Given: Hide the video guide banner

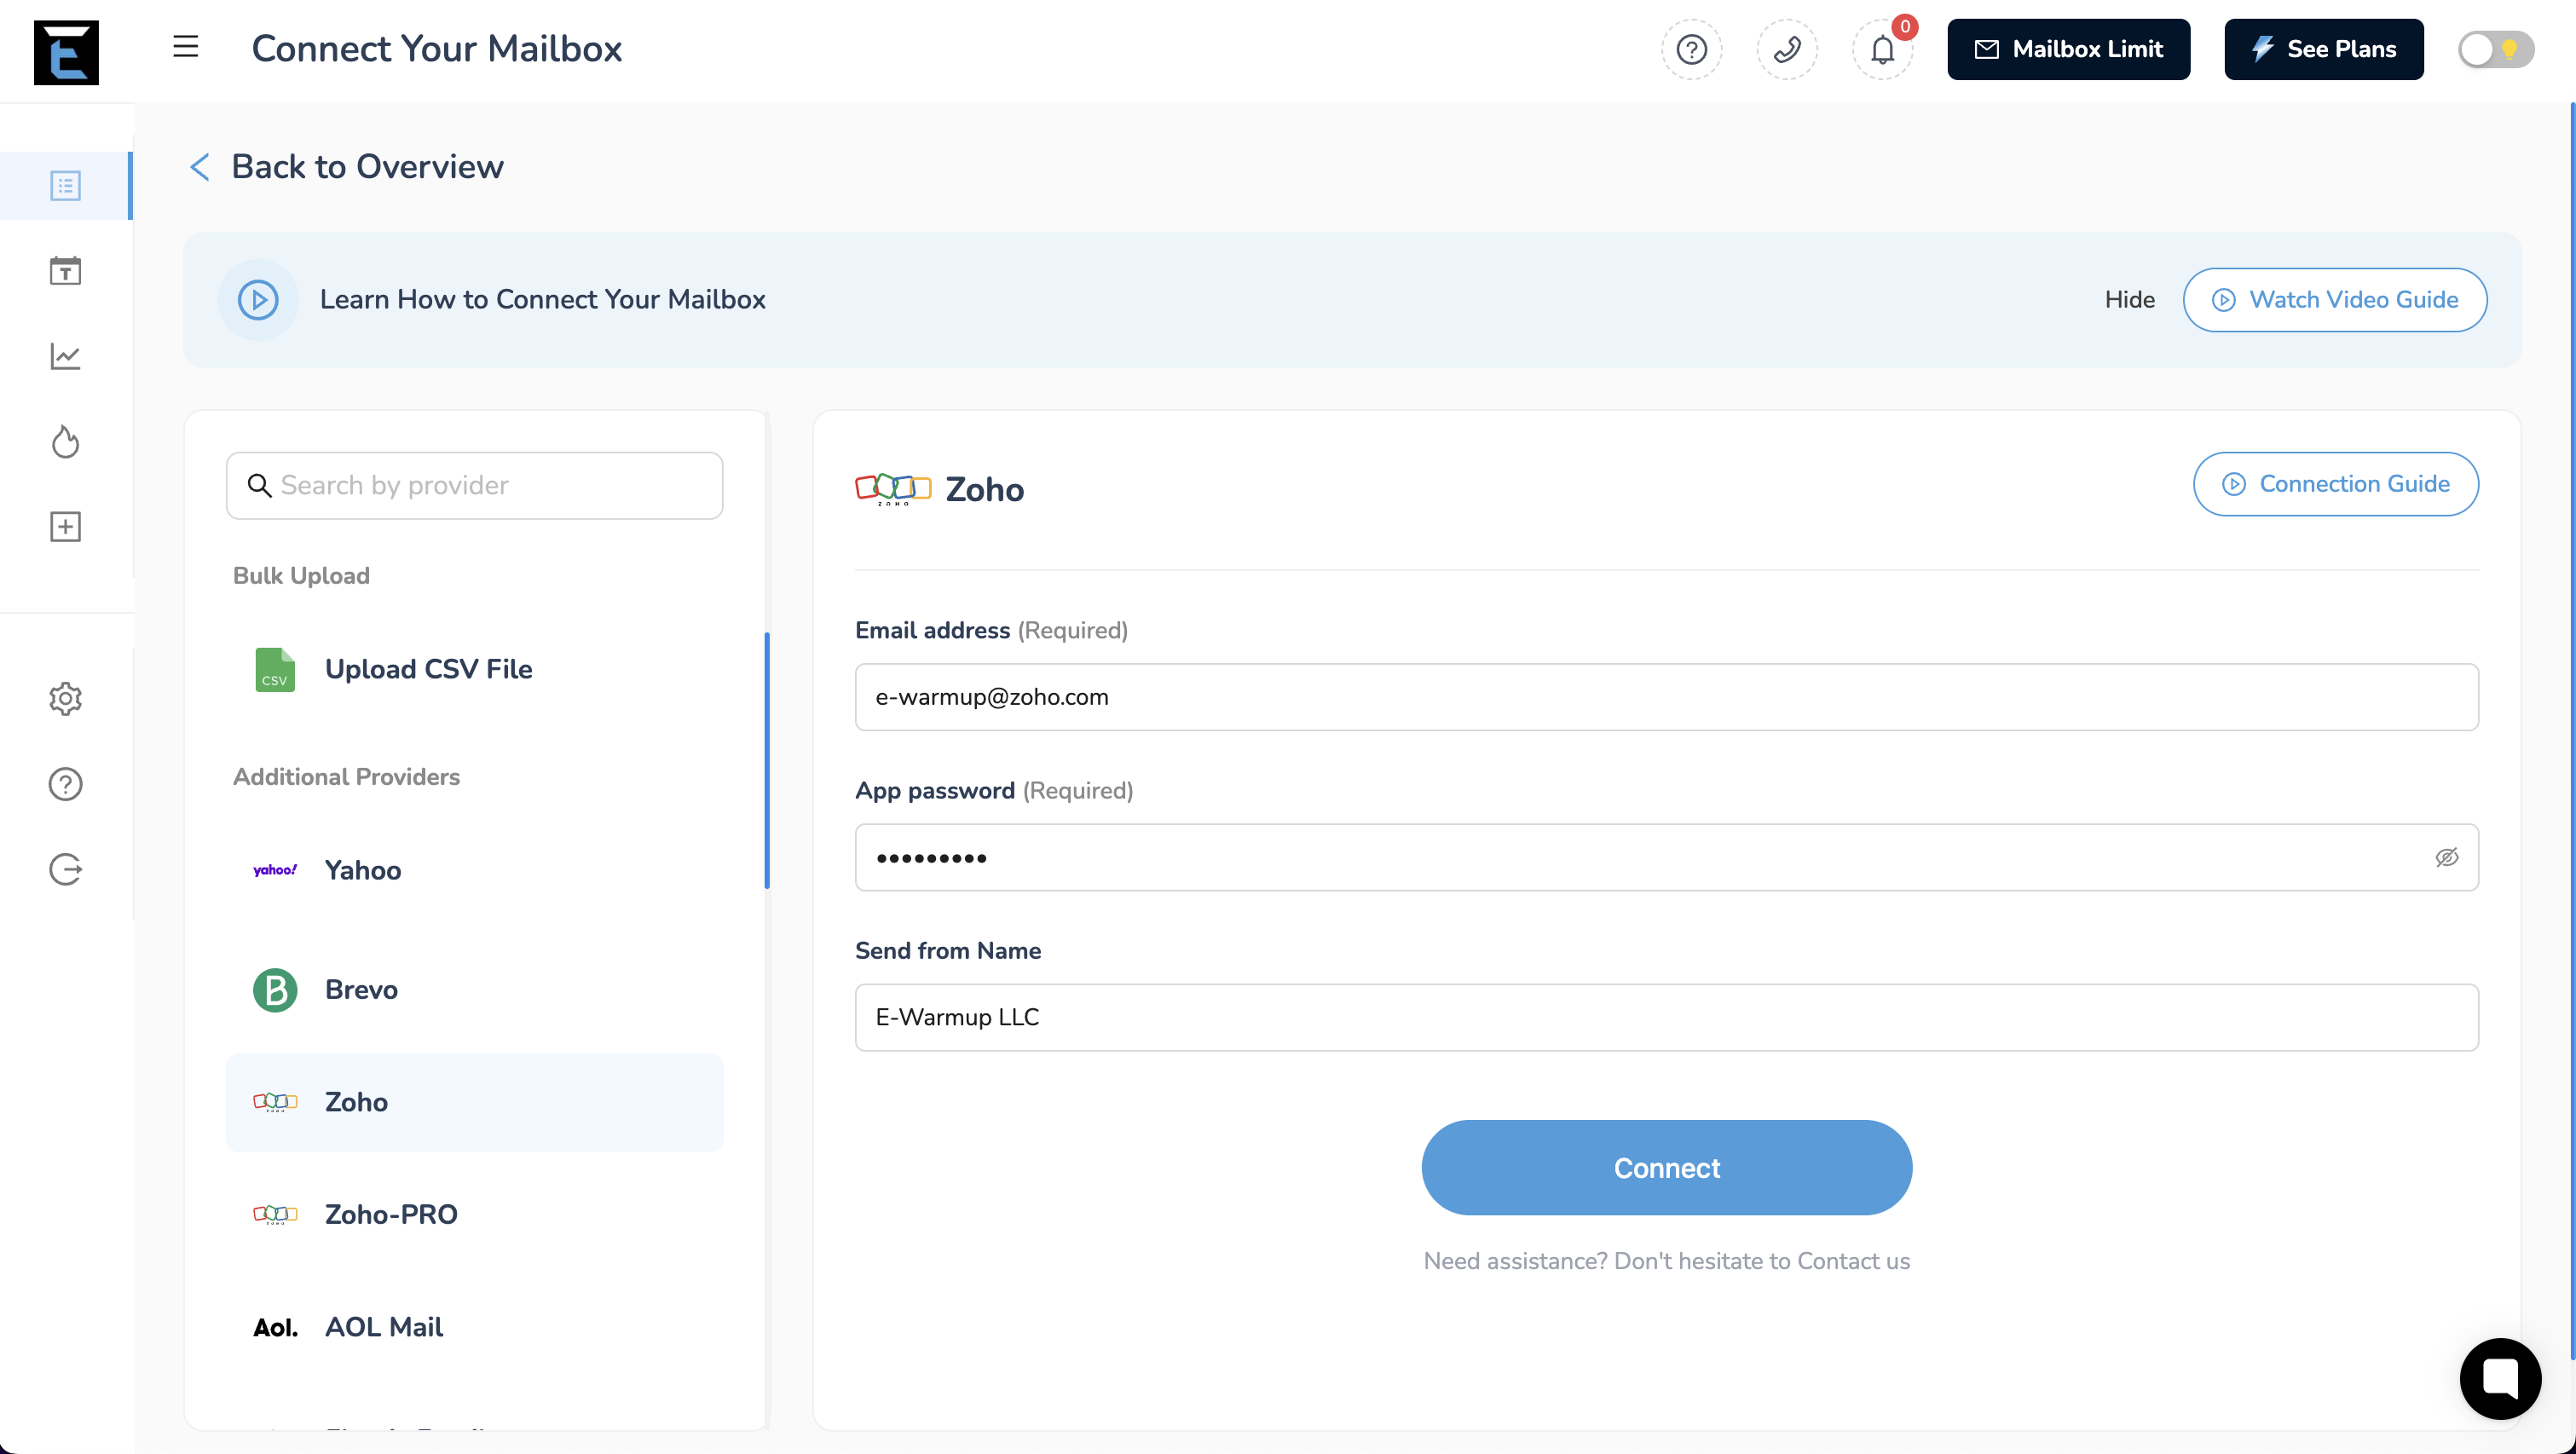Looking at the screenshot, I should pos(2129,299).
